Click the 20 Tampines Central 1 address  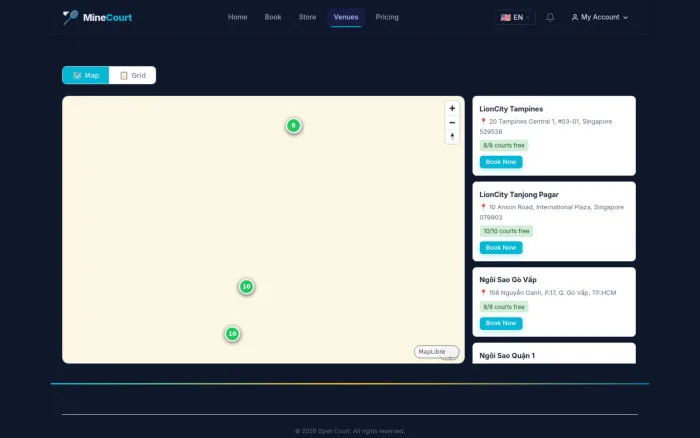546,126
